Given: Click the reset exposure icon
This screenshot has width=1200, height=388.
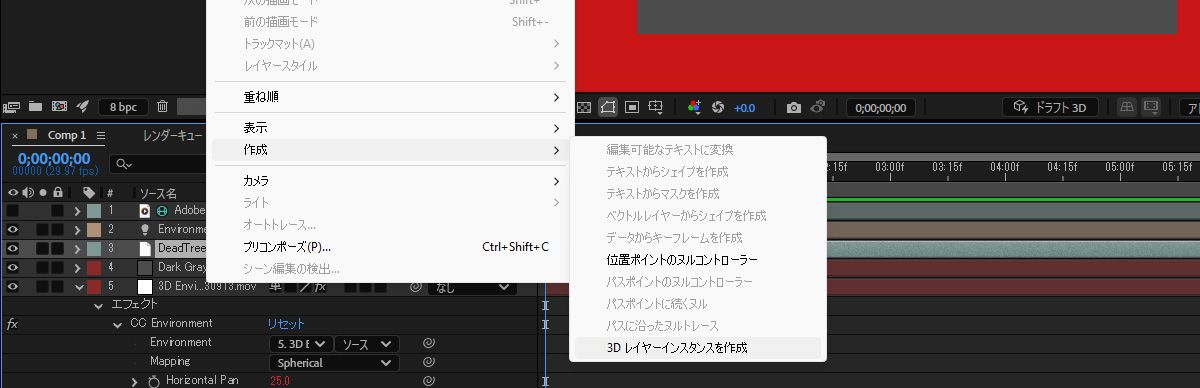Looking at the screenshot, I should click(x=717, y=107).
